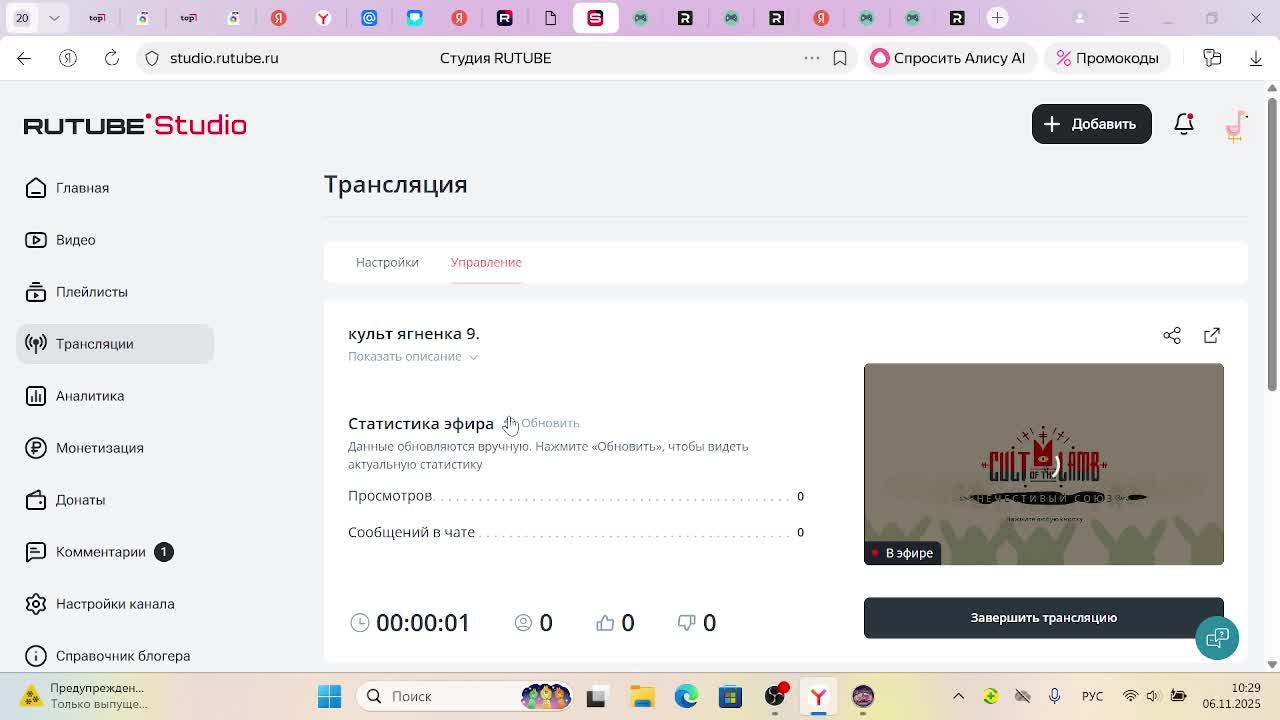Click Сообщений в чате statistic row
This screenshot has height=720, width=1280.
point(576,532)
